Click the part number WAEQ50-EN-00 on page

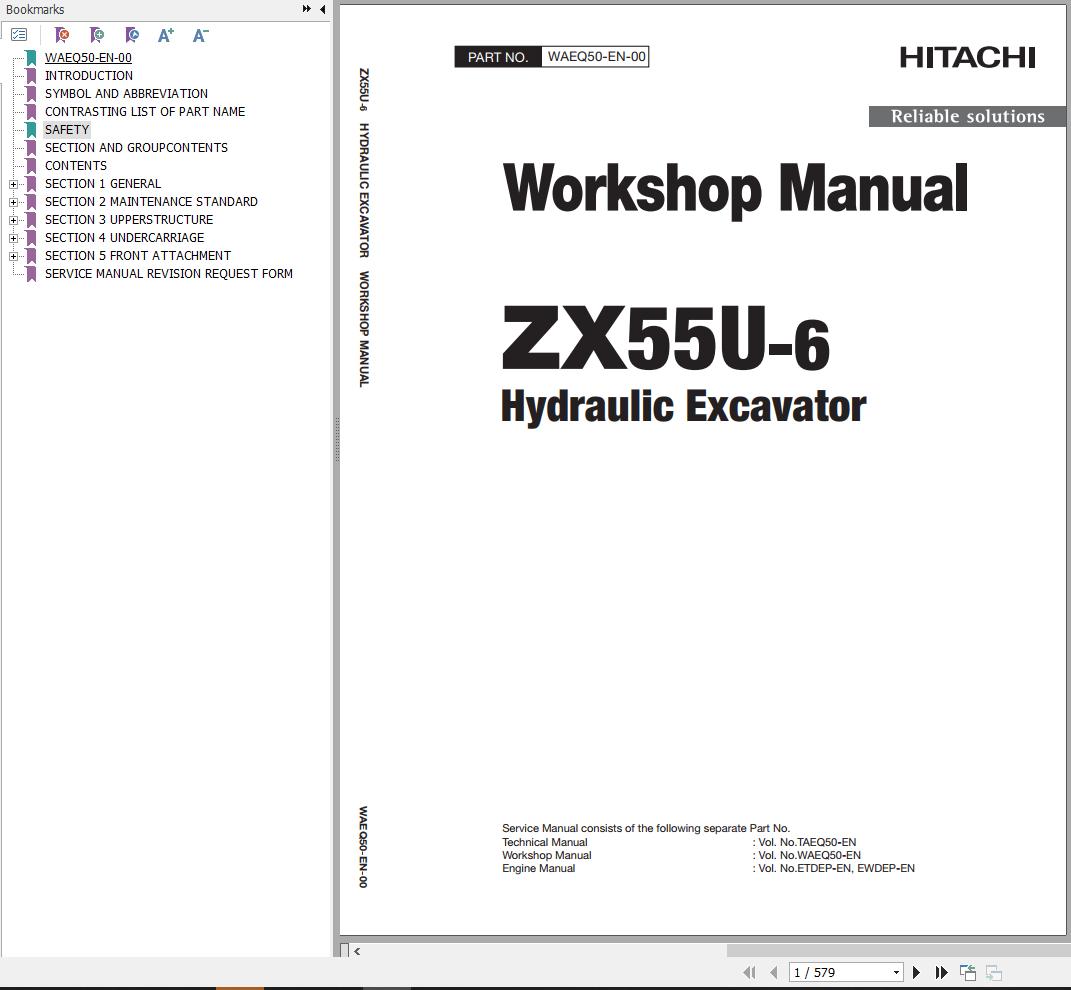[596, 57]
